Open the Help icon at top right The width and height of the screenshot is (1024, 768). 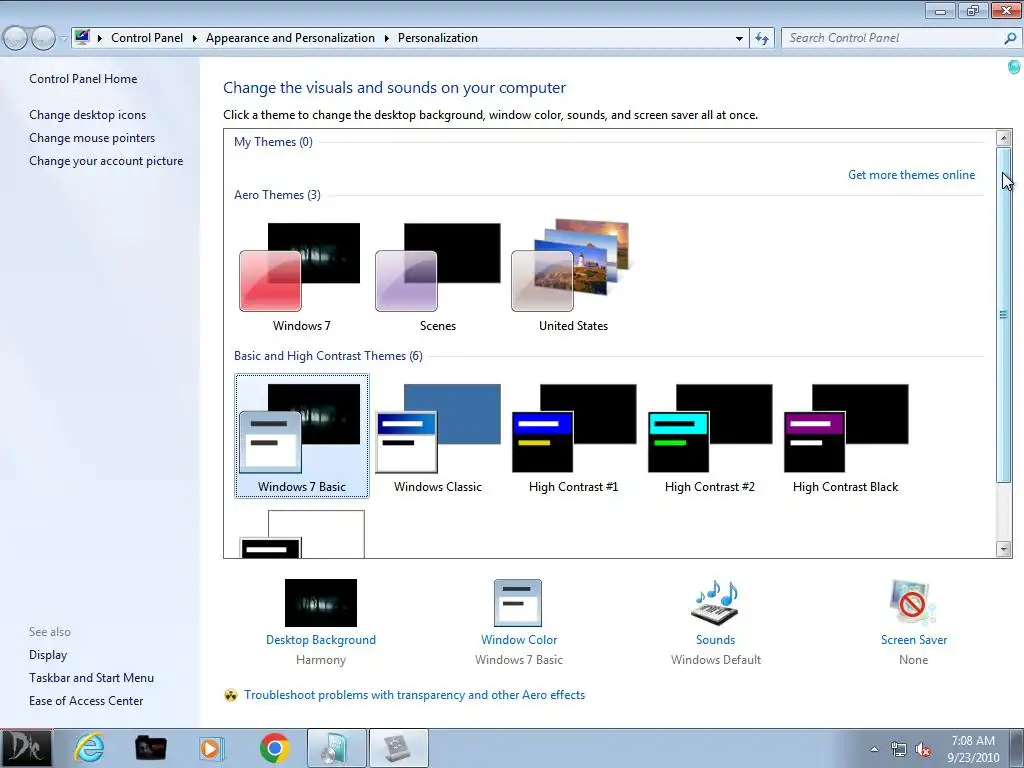[x=1014, y=67]
